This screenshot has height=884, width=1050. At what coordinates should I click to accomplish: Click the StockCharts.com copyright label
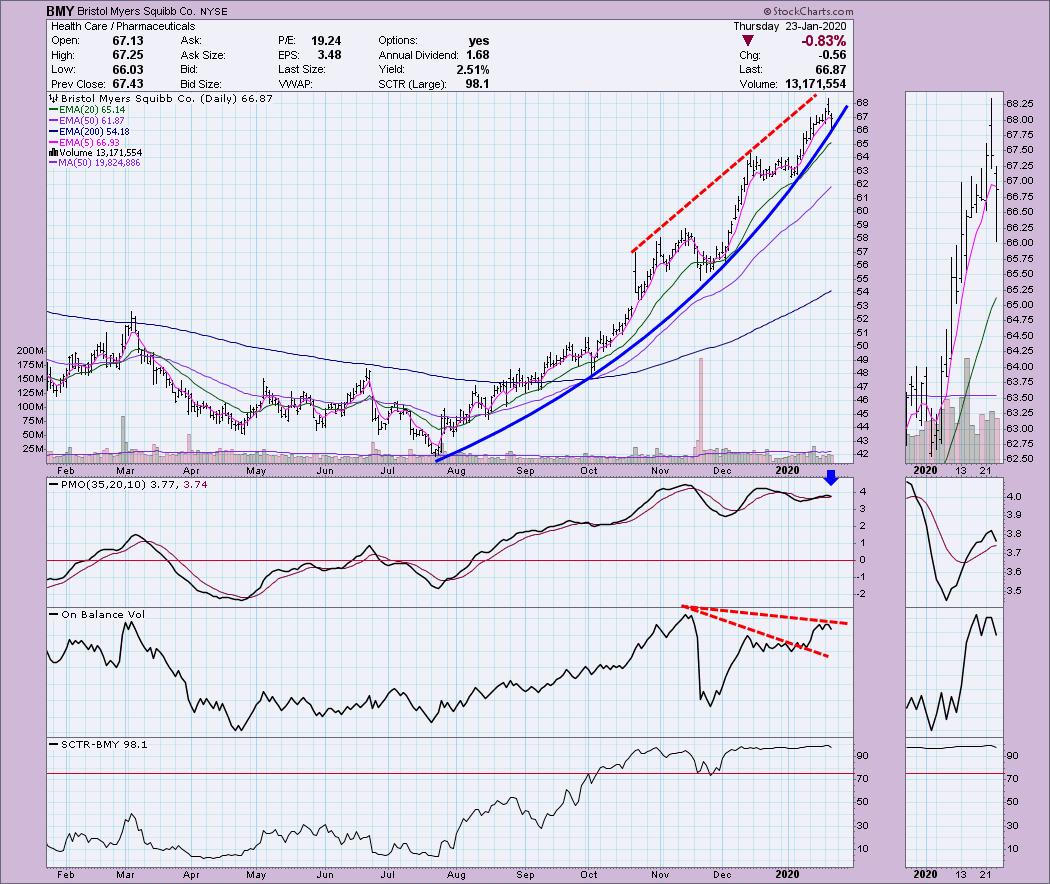[808, 11]
